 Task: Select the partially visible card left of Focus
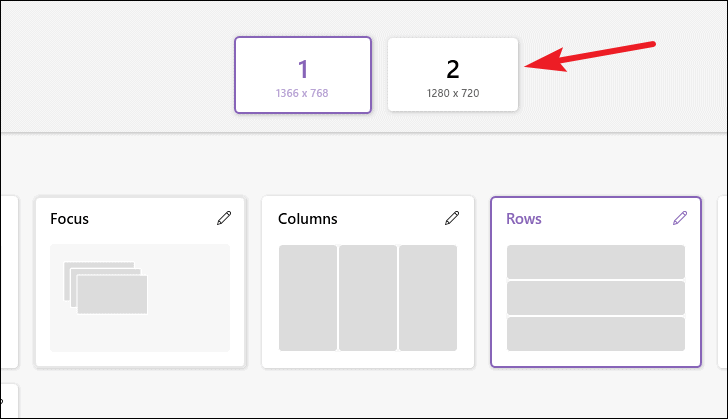9,282
